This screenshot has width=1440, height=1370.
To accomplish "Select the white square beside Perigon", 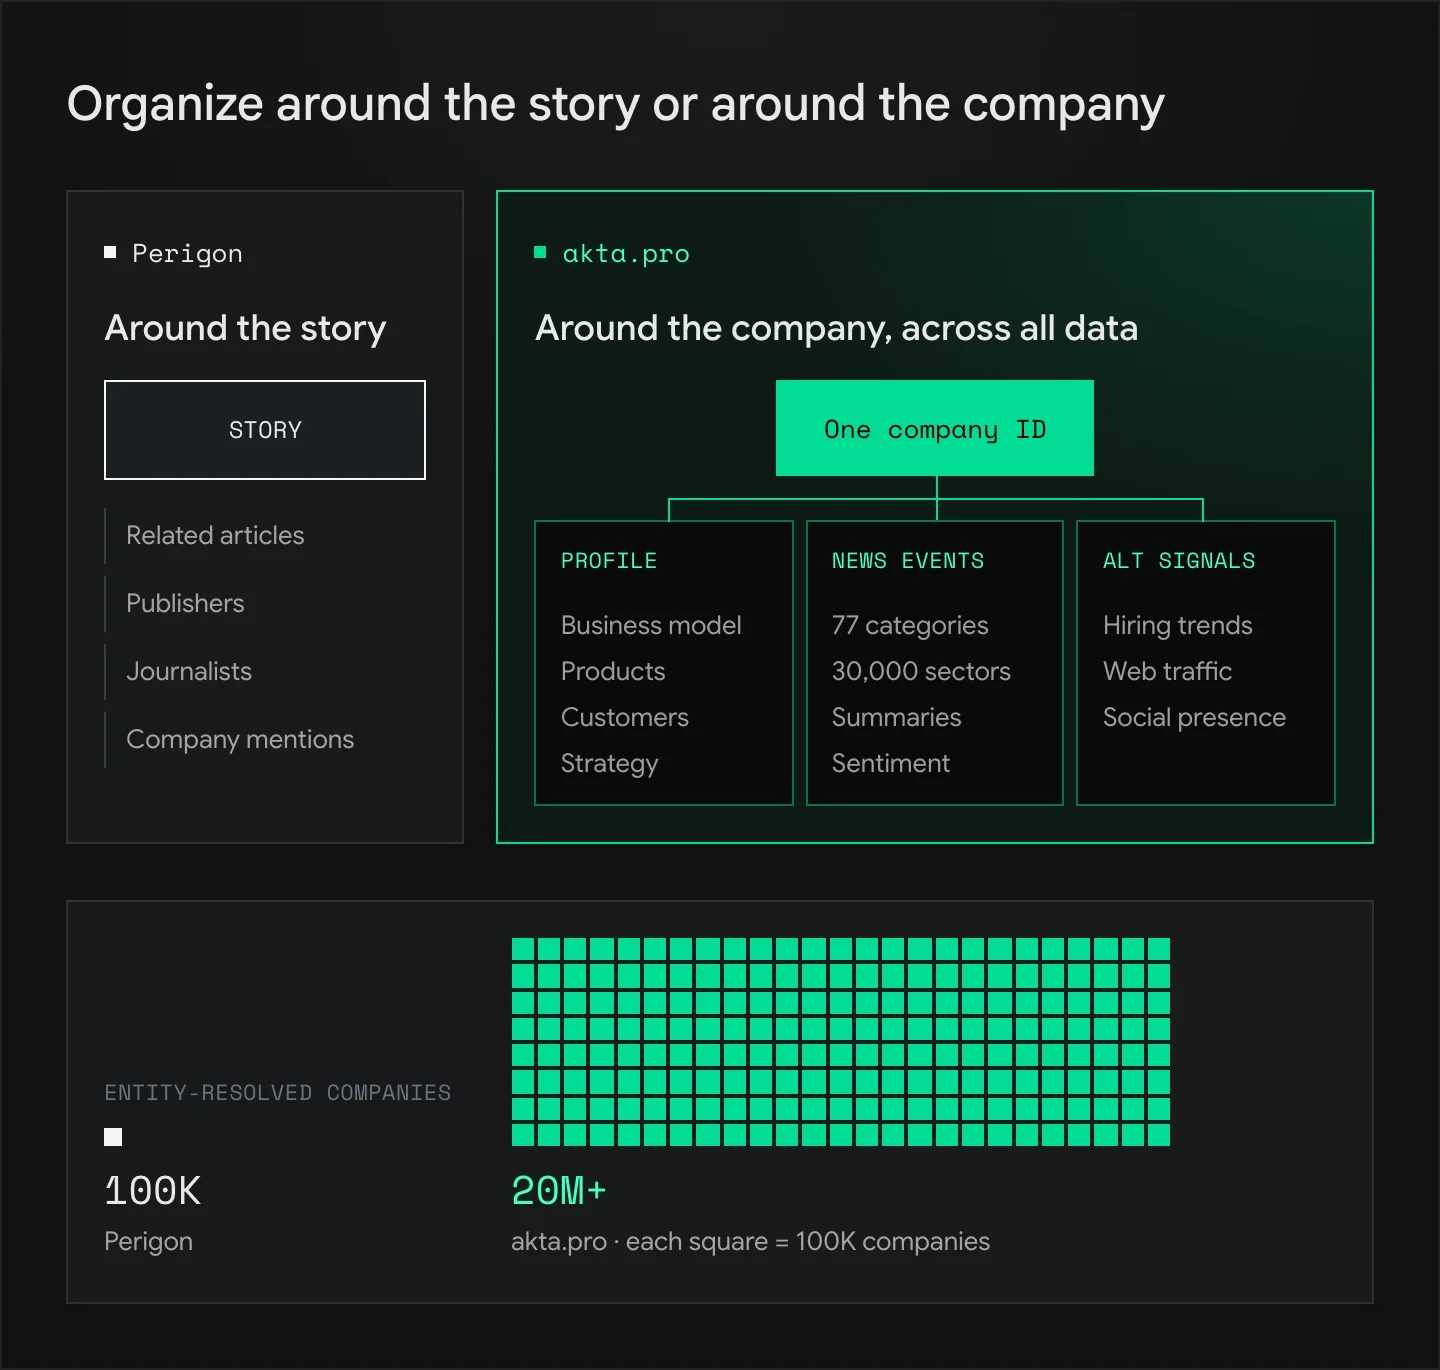I will [110, 253].
